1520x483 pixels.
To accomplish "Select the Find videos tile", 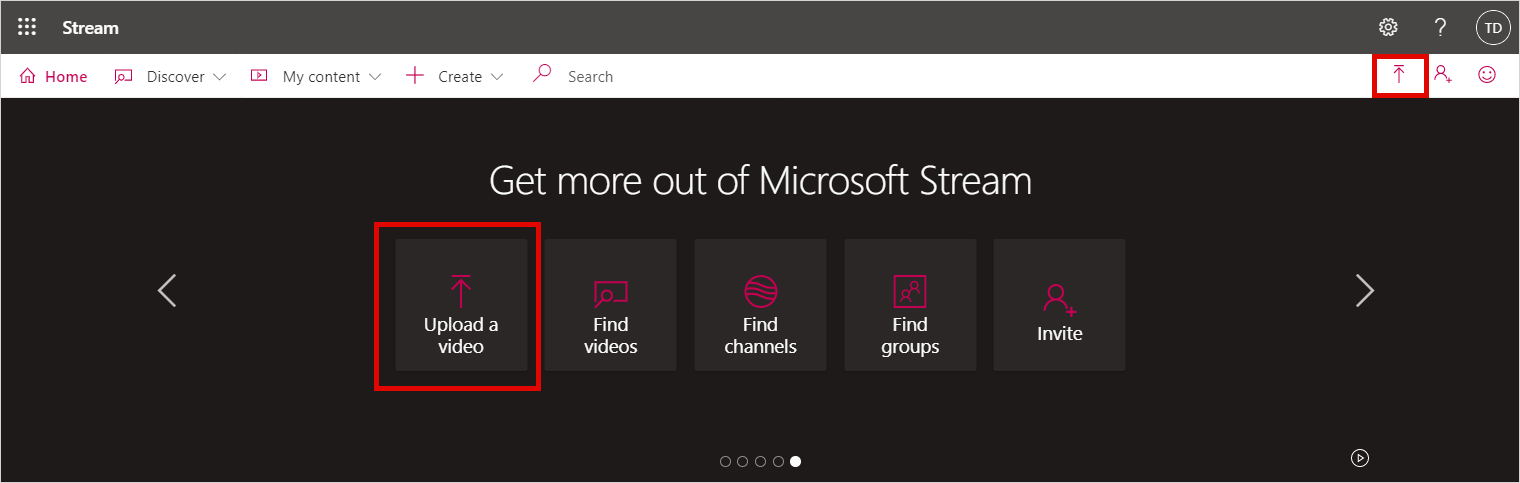I will click(610, 305).
